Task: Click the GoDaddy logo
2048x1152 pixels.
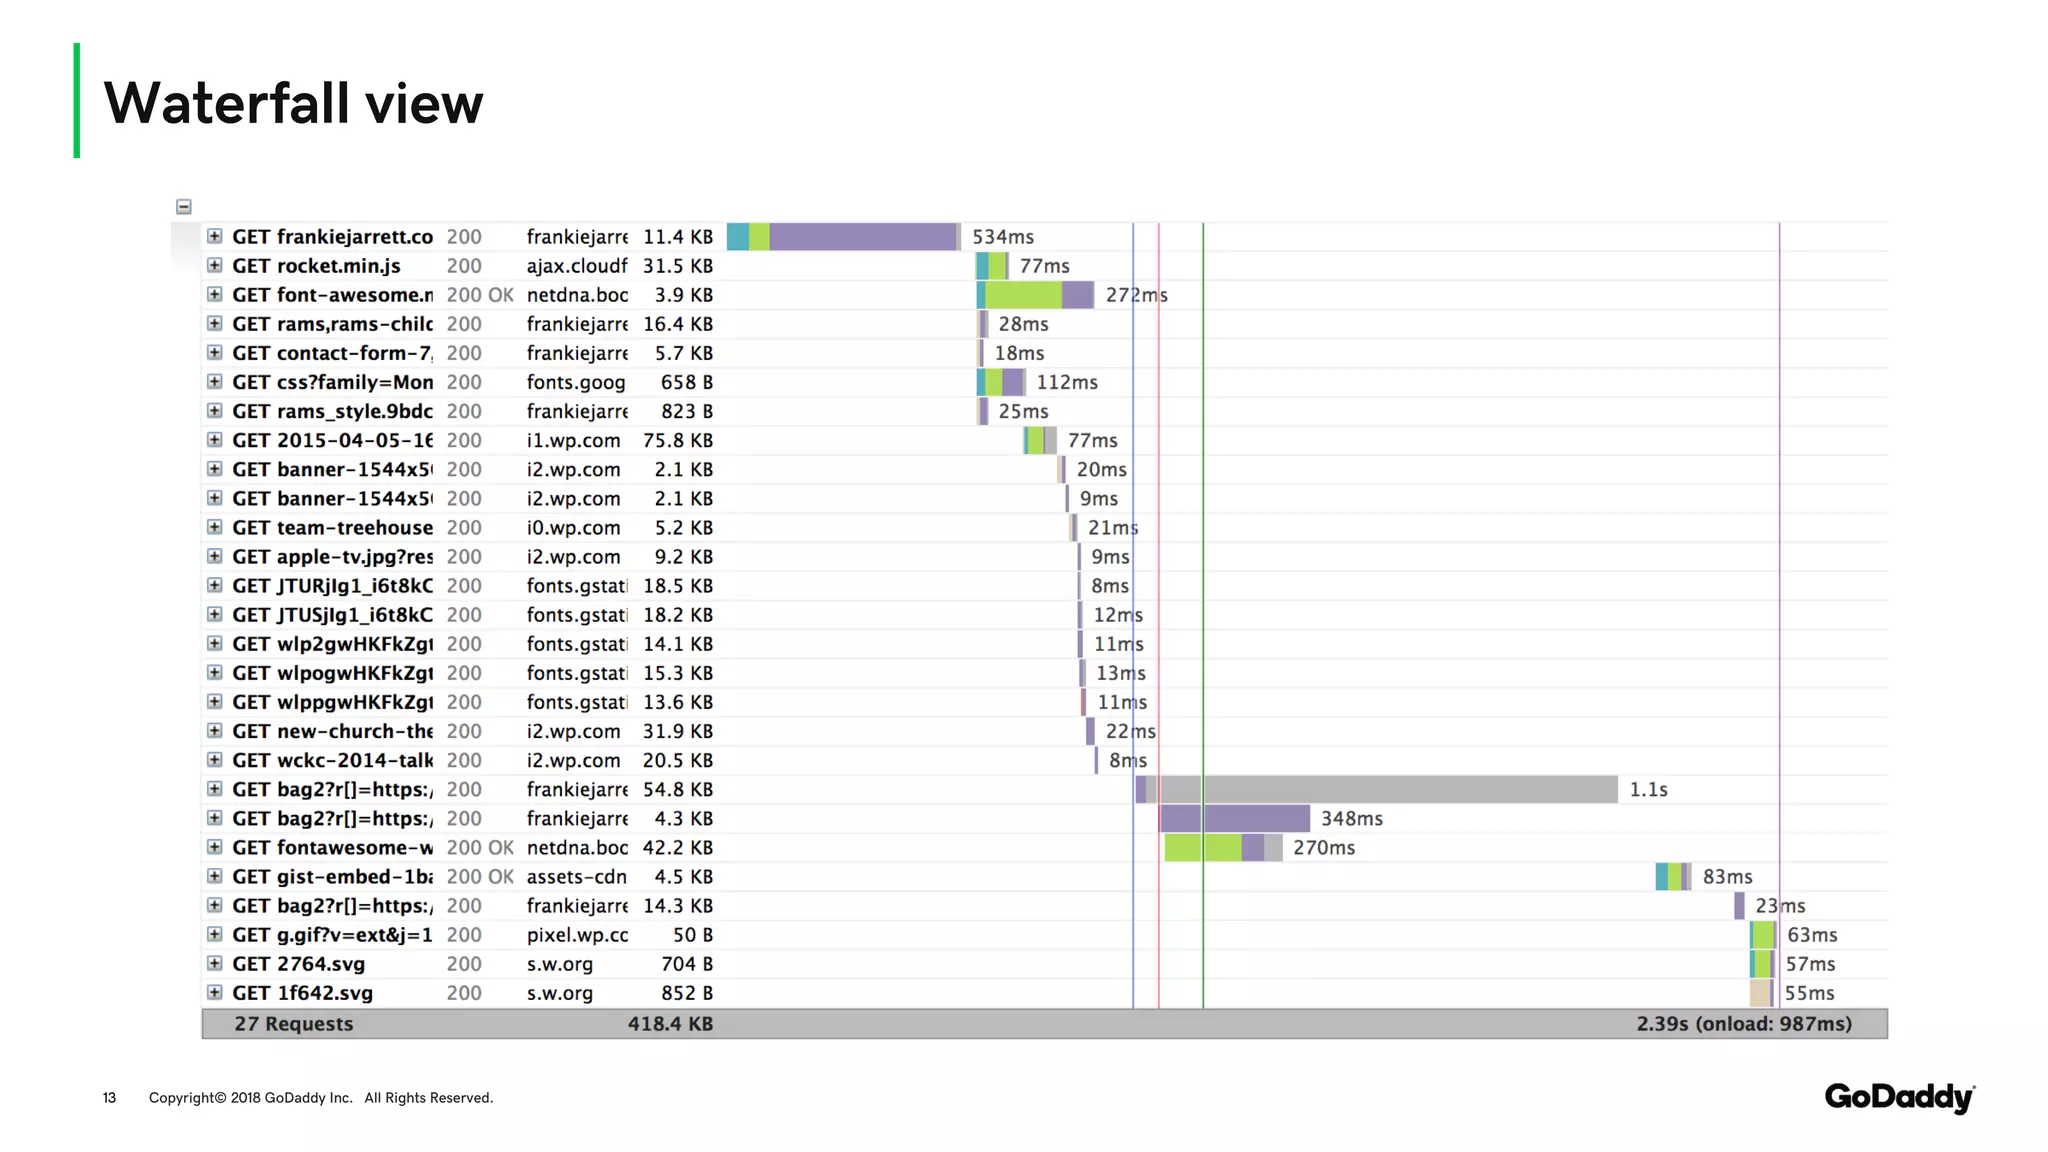Action: coord(1899,1097)
